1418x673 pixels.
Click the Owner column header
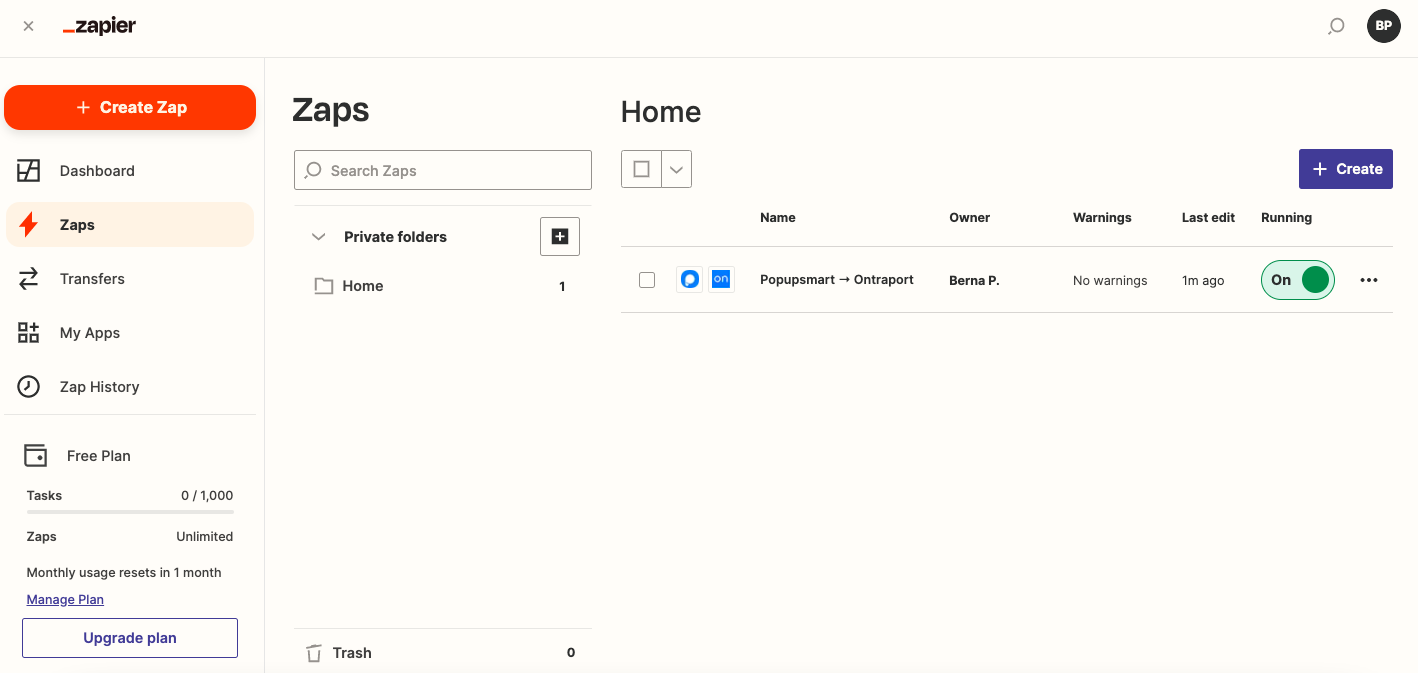click(x=969, y=217)
